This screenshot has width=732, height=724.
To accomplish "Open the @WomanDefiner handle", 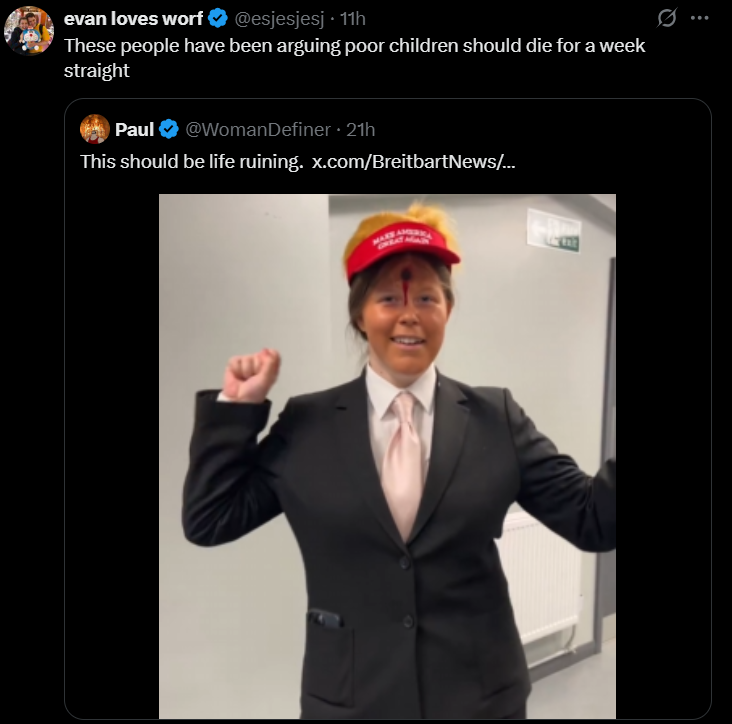I will pyautogui.click(x=258, y=129).
